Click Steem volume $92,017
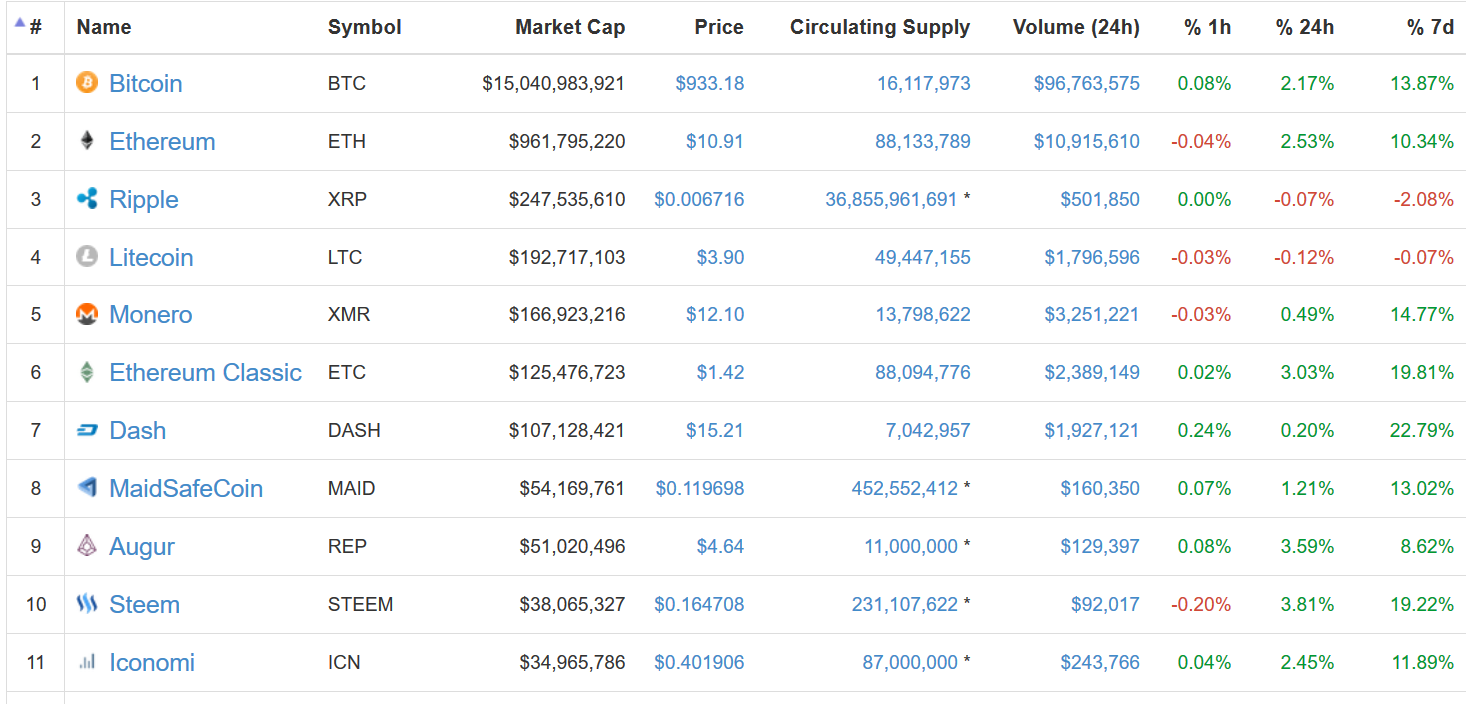The image size is (1474, 704). [x=1103, y=604]
